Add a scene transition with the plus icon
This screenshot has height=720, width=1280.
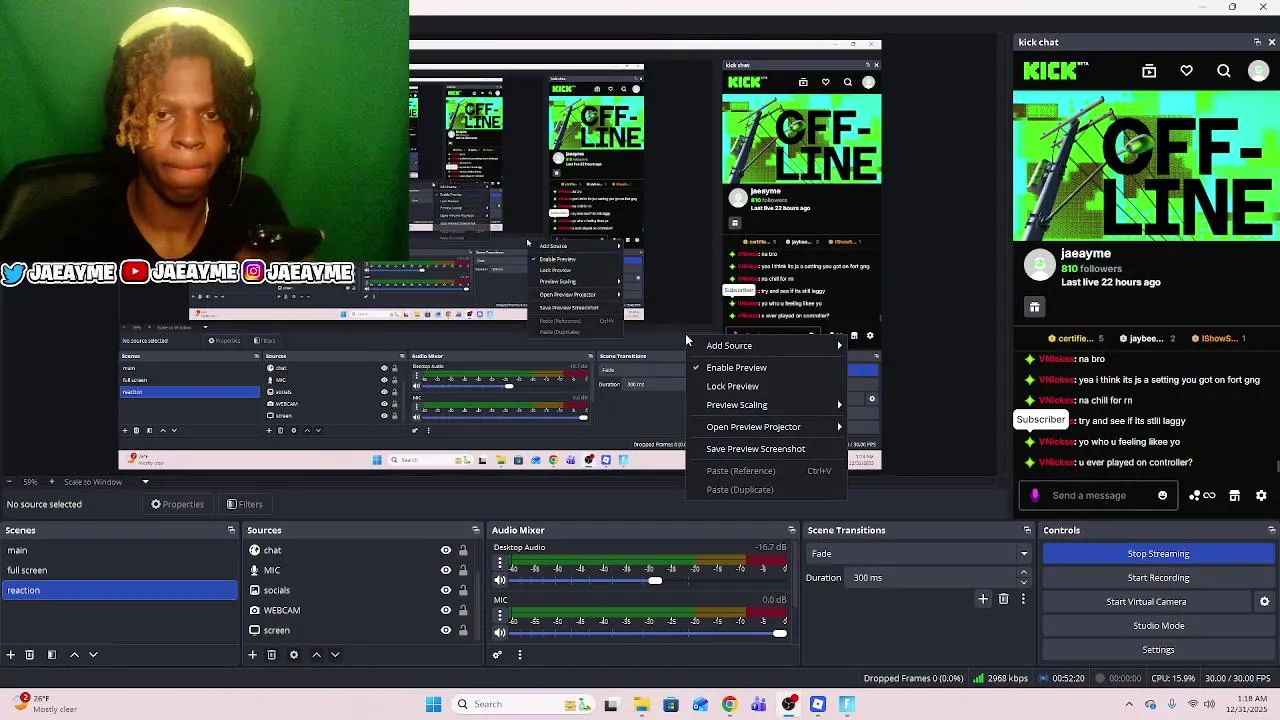click(983, 599)
